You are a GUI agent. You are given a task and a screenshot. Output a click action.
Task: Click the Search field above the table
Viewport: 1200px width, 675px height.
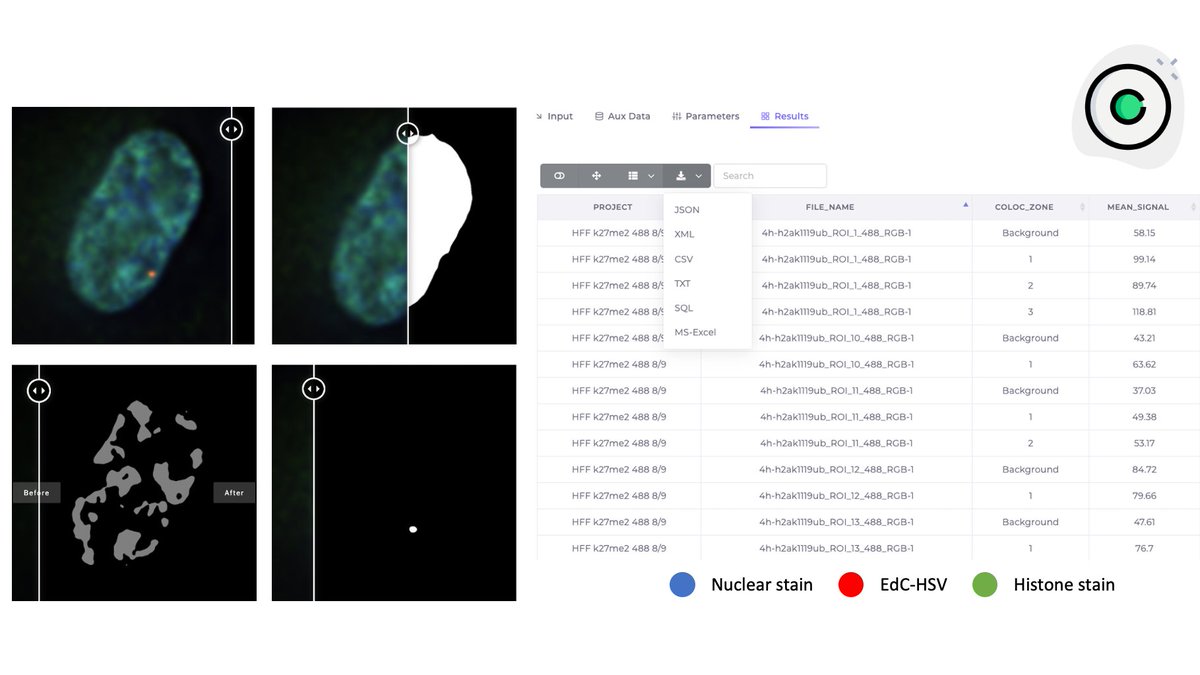770,176
